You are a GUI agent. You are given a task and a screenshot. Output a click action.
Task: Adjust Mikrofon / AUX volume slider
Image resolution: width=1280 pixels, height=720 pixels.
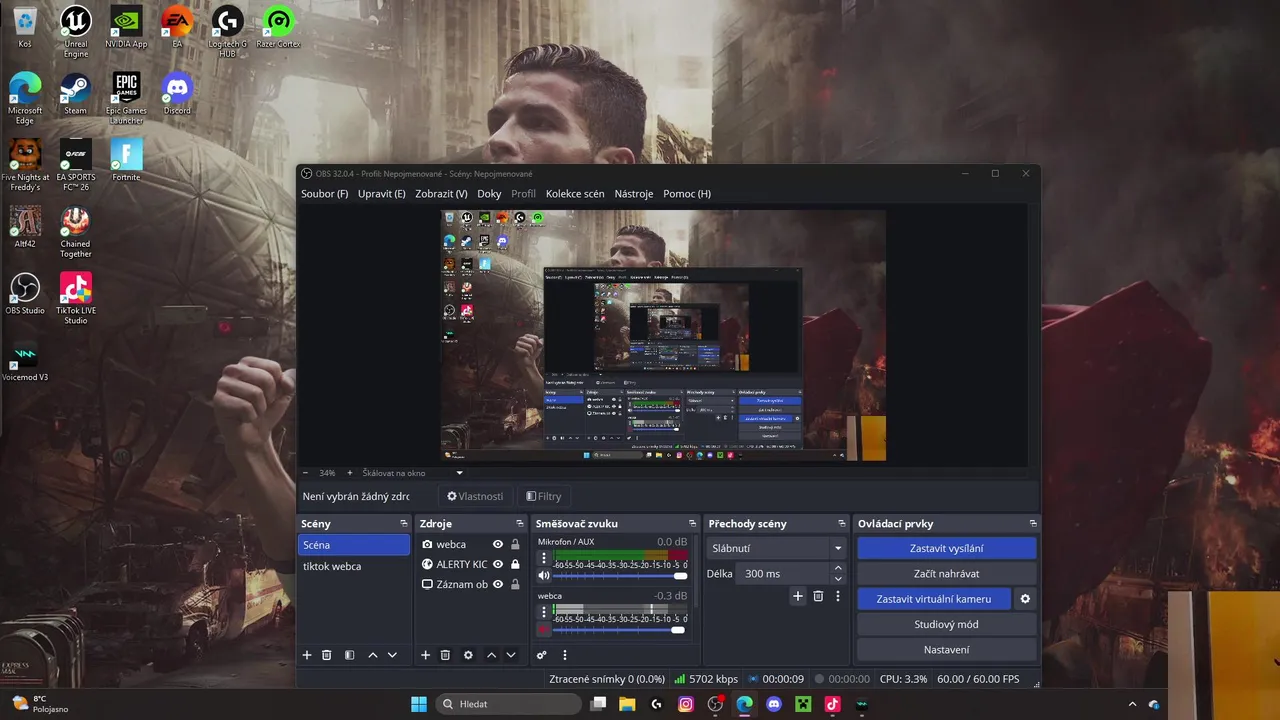point(620,576)
